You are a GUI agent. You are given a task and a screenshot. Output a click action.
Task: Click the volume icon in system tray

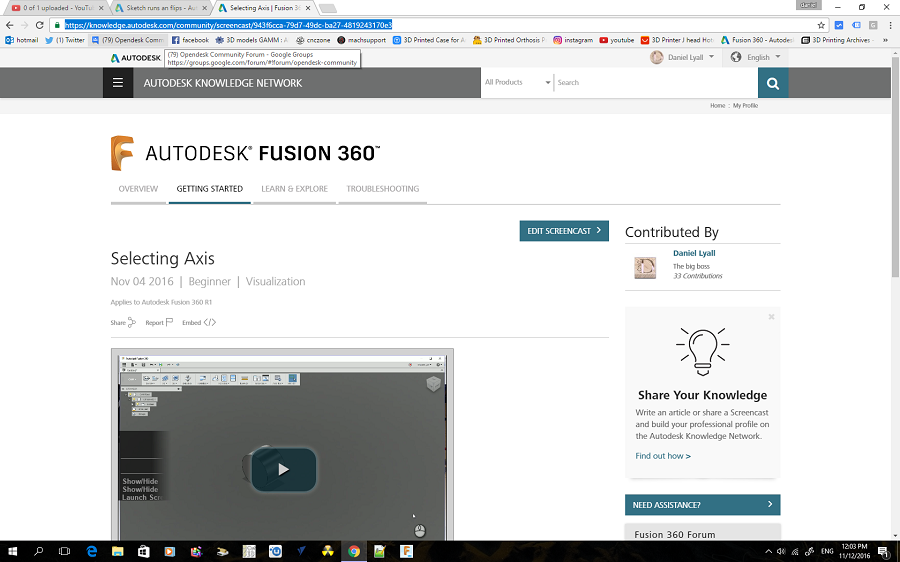[781, 552]
